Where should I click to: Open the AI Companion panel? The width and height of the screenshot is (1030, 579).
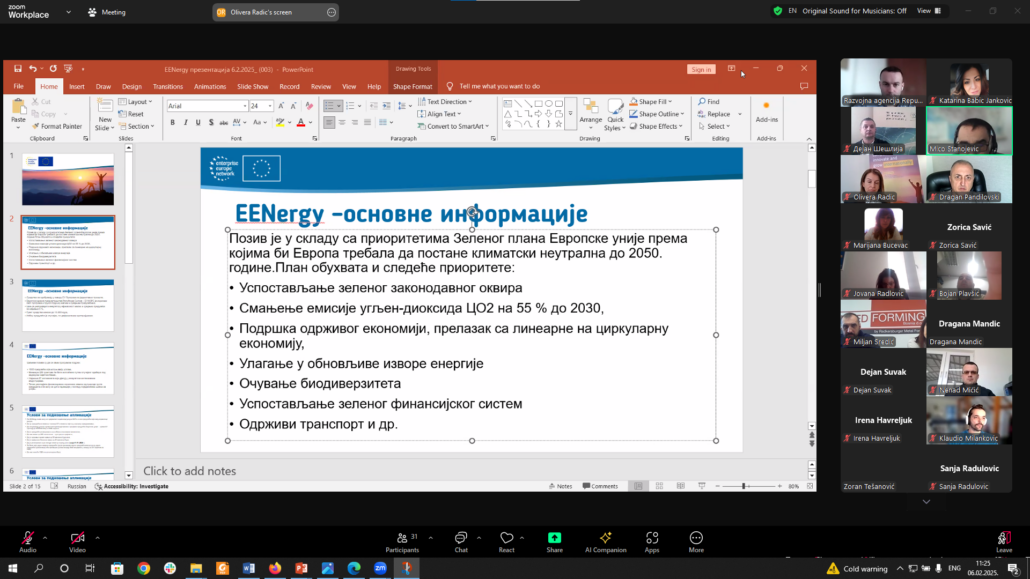[x=606, y=542]
